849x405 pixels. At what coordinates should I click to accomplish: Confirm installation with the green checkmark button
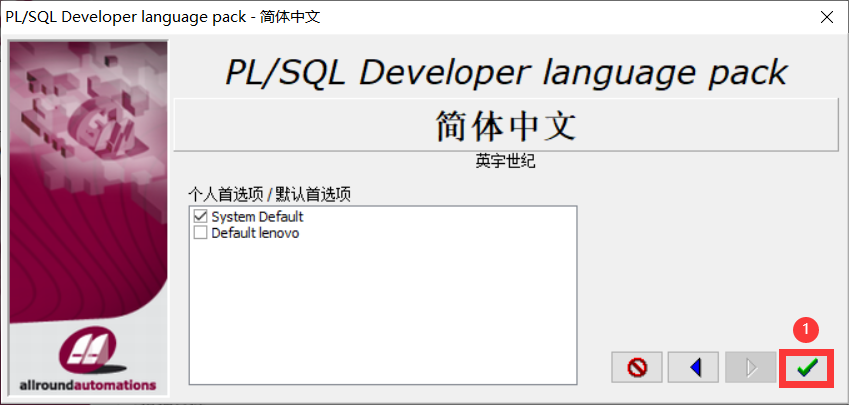806,368
